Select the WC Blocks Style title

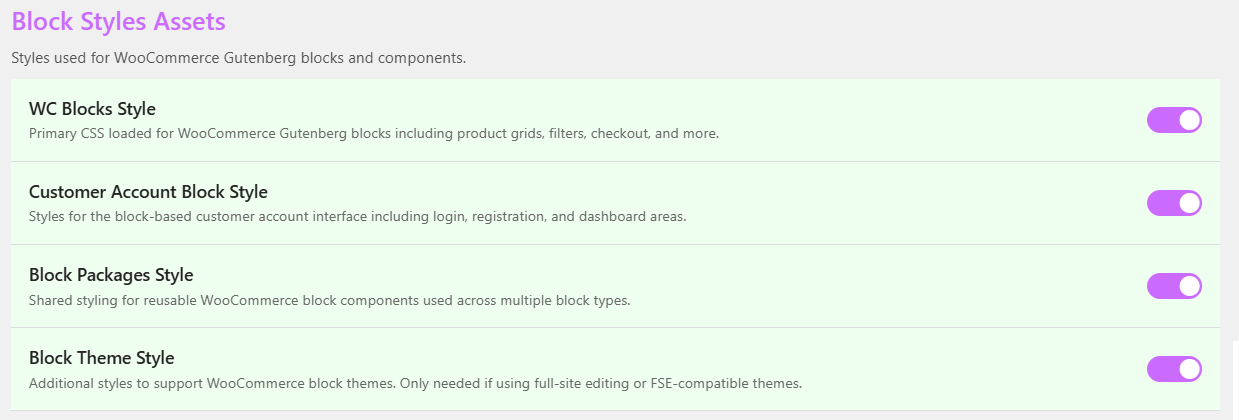point(92,109)
